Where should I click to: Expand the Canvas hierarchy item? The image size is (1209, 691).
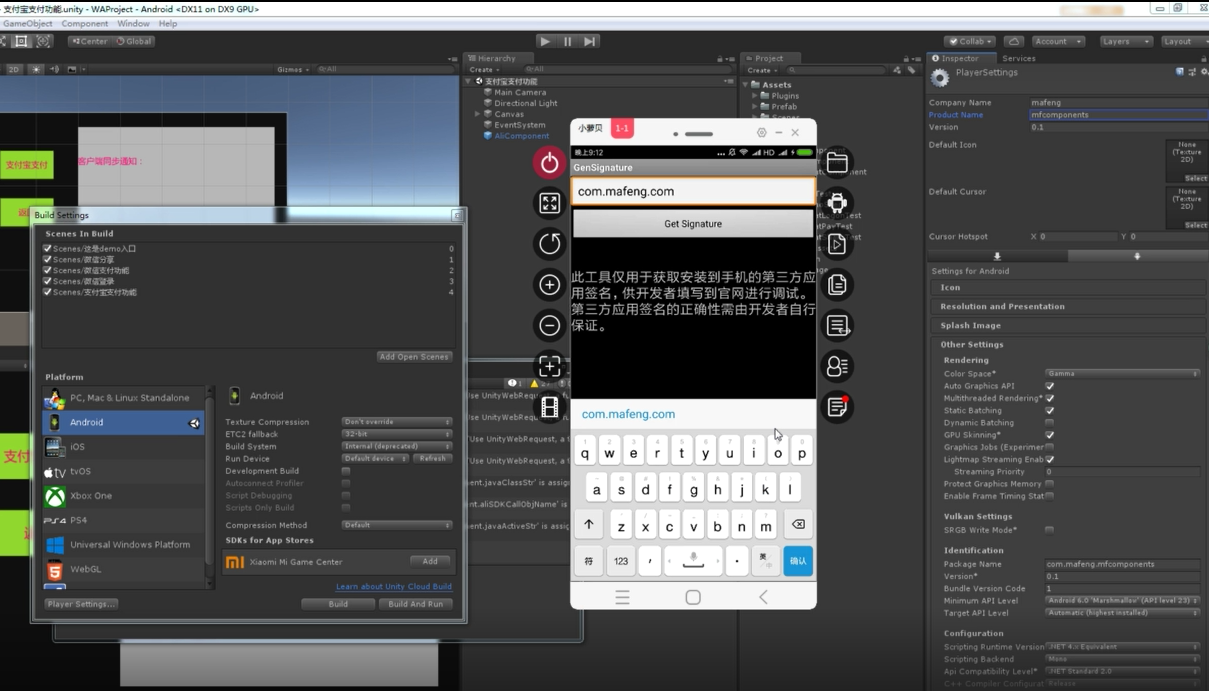click(x=478, y=114)
